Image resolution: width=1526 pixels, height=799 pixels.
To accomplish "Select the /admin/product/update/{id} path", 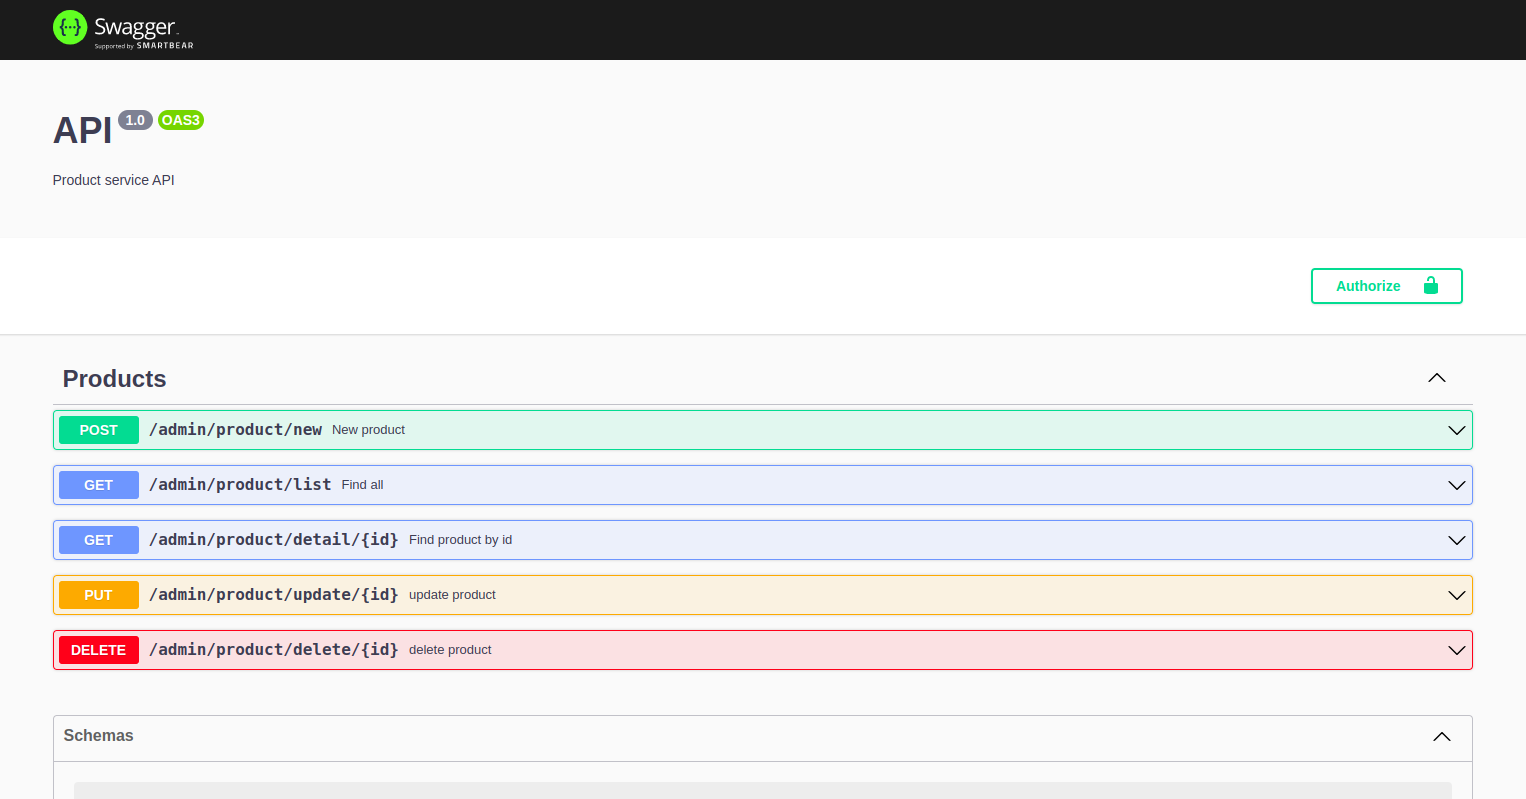I will point(273,595).
